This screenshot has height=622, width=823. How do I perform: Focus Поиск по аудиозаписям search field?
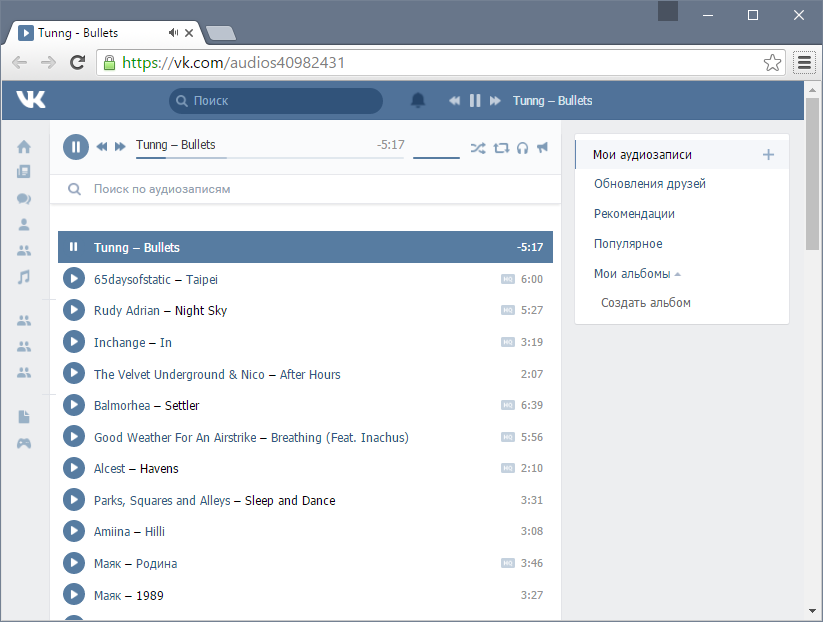click(x=305, y=189)
